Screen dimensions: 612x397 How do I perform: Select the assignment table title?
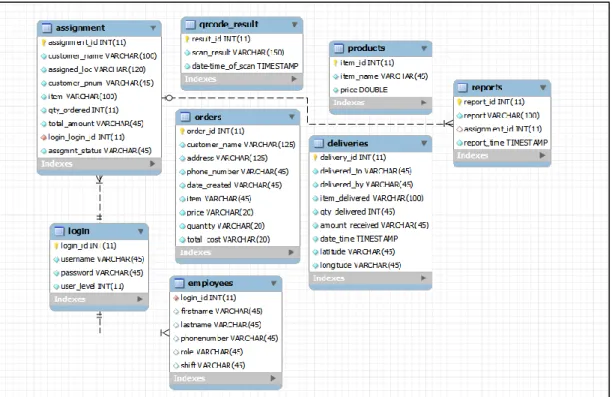click(x=80, y=28)
